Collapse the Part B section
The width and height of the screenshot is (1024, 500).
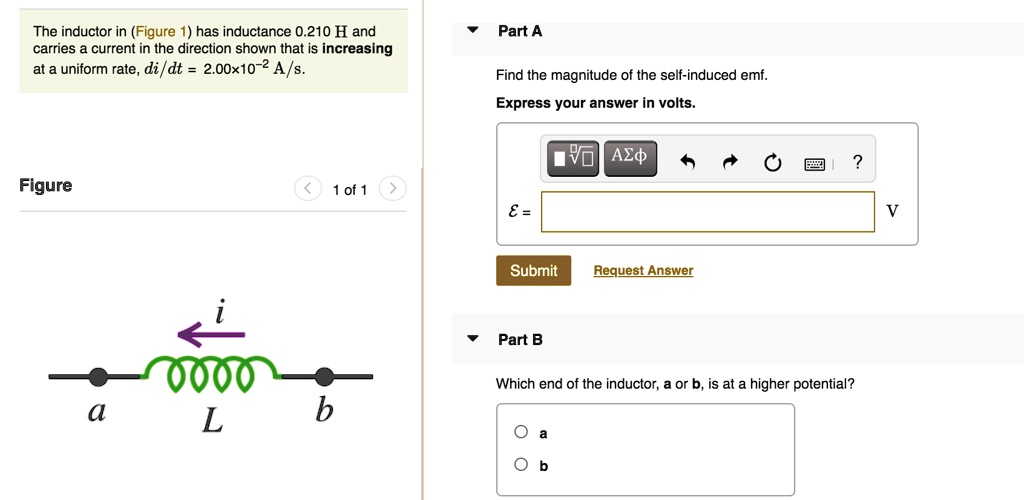pos(473,339)
